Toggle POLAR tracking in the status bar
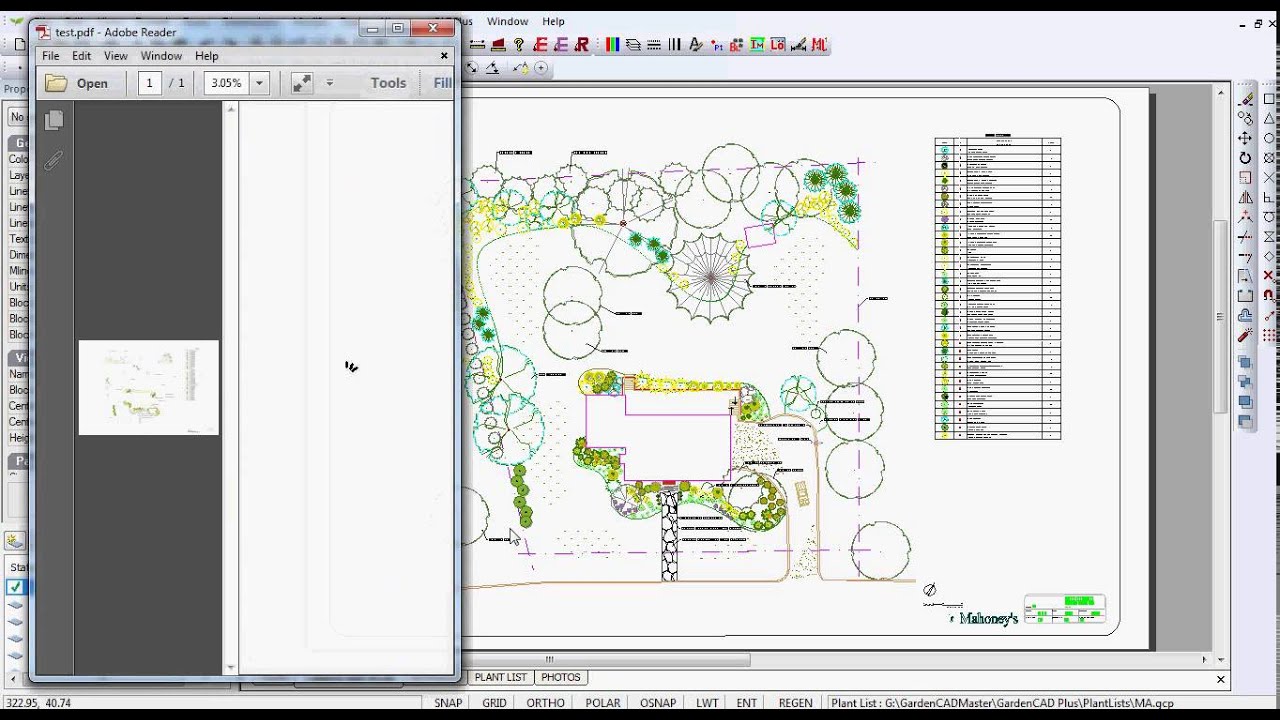The width and height of the screenshot is (1280, 720). [603, 703]
